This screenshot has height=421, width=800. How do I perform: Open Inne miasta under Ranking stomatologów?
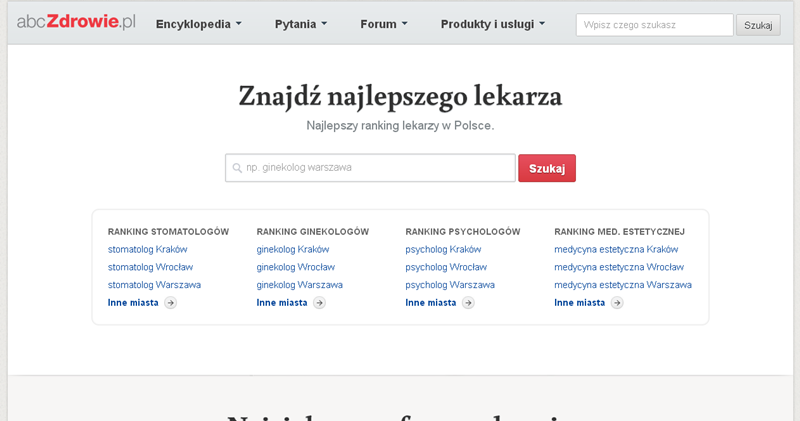[x=133, y=303]
